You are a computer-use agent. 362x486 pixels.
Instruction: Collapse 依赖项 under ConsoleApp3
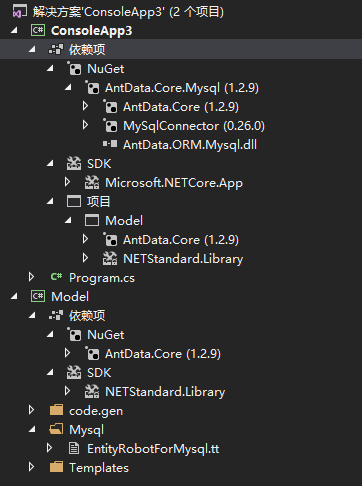32,49
